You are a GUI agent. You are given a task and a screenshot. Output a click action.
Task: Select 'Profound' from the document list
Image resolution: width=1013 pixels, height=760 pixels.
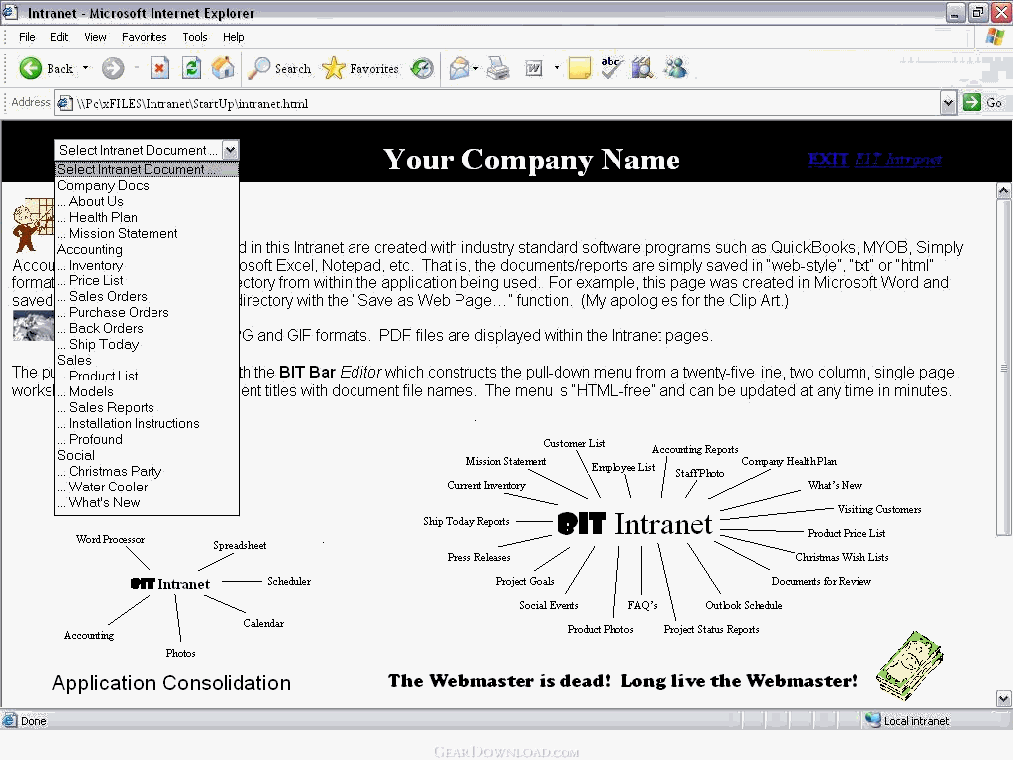(147, 439)
